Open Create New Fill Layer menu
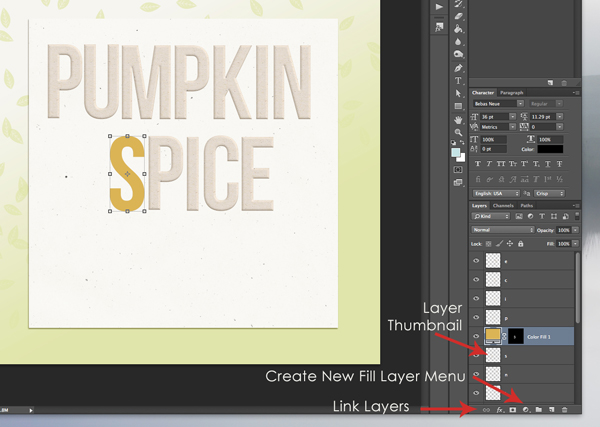This screenshot has height=427, width=600. click(x=525, y=410)
